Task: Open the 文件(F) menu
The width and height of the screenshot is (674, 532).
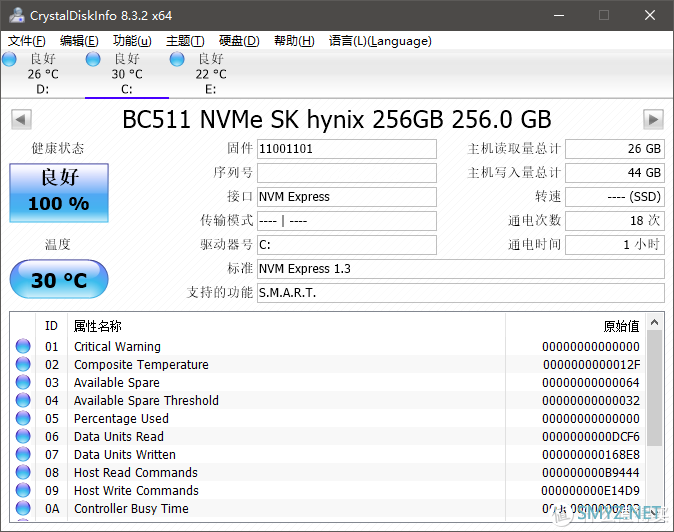Action: [27, 41]
